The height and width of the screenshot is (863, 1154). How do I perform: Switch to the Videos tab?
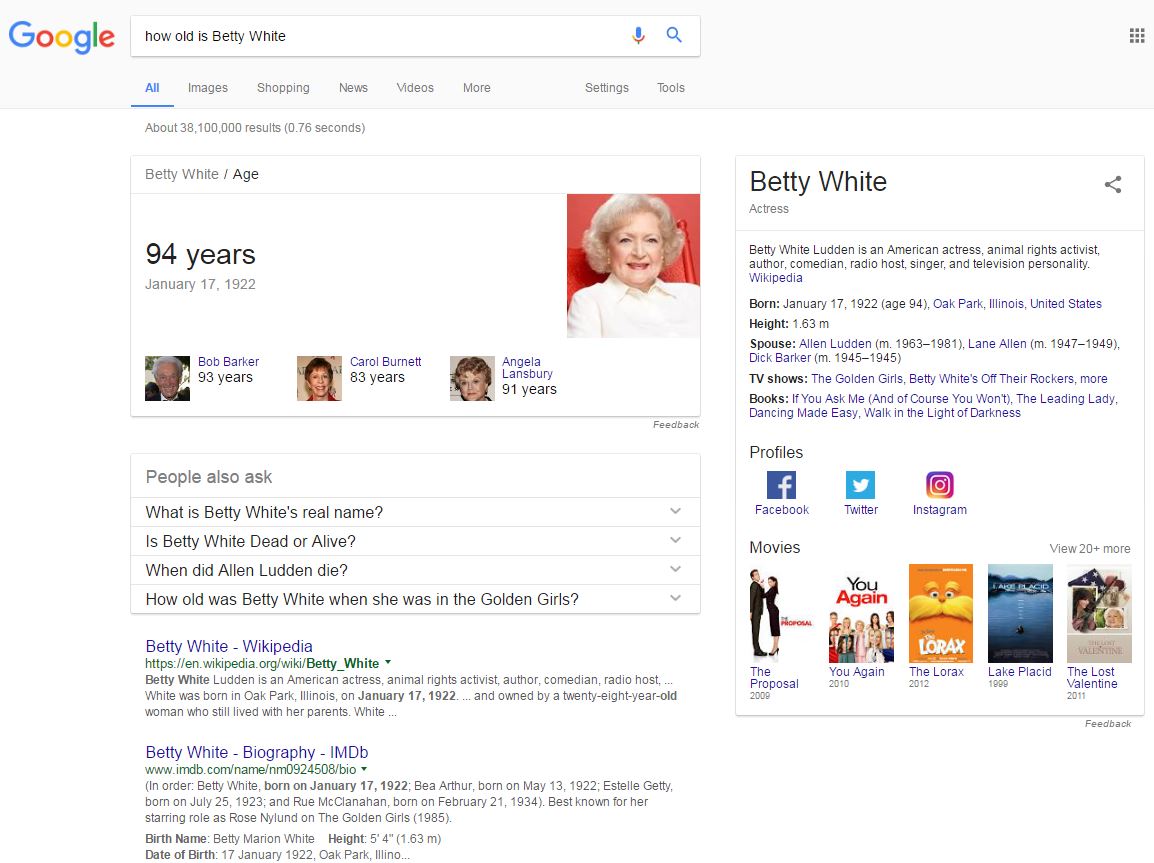click(x=415, y=88)
